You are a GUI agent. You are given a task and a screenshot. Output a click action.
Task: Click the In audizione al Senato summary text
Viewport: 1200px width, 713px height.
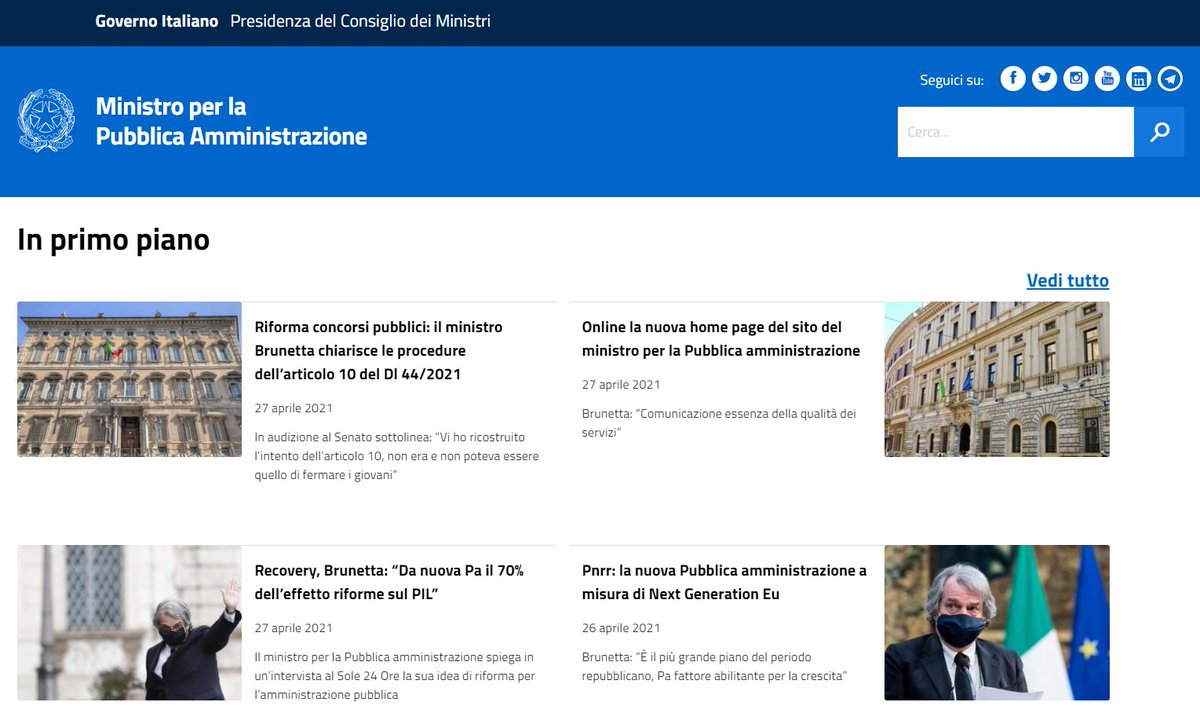pos(396,456)
